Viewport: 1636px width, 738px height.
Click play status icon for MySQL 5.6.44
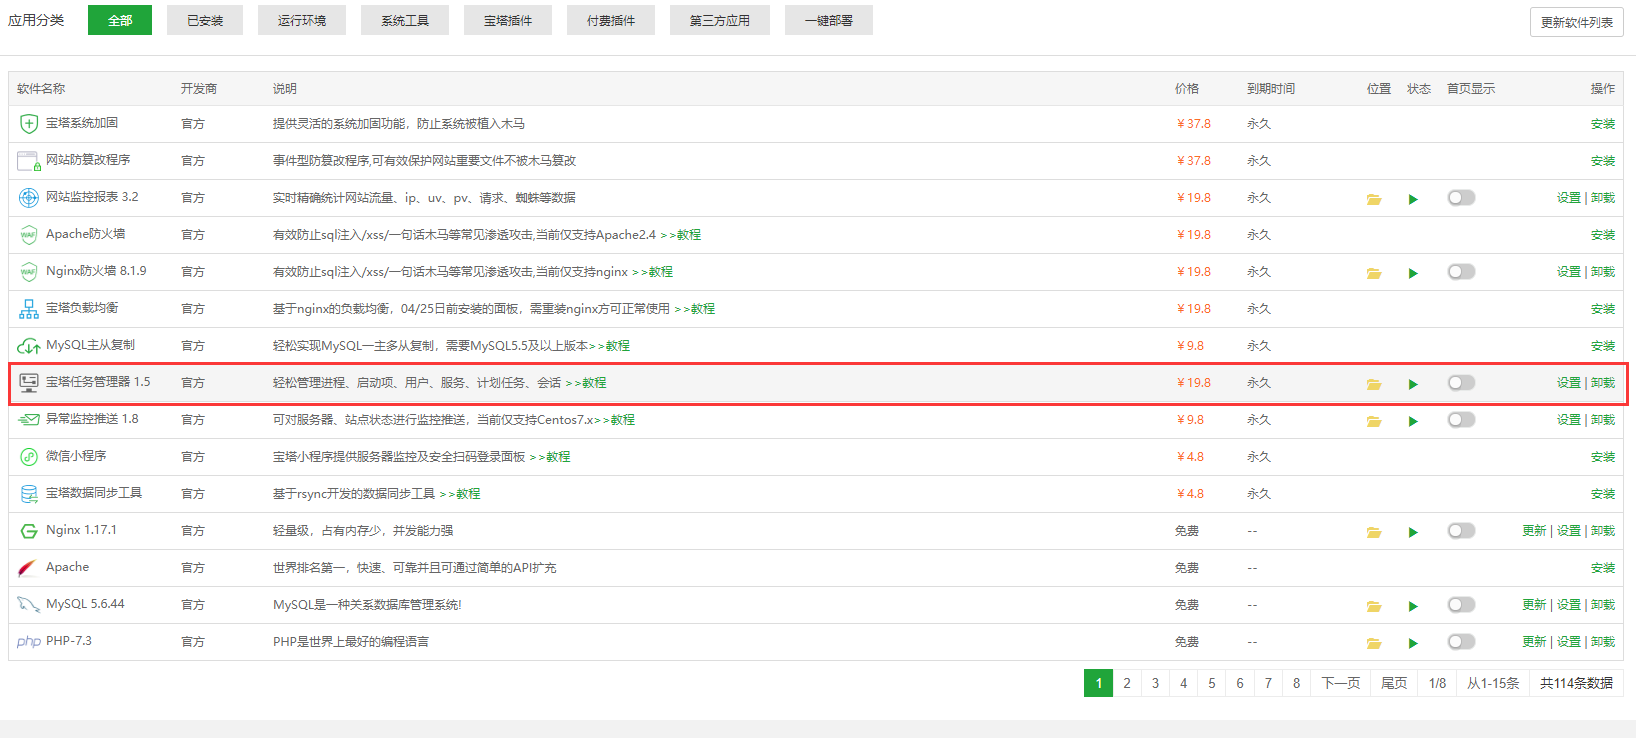(1413, 606)
